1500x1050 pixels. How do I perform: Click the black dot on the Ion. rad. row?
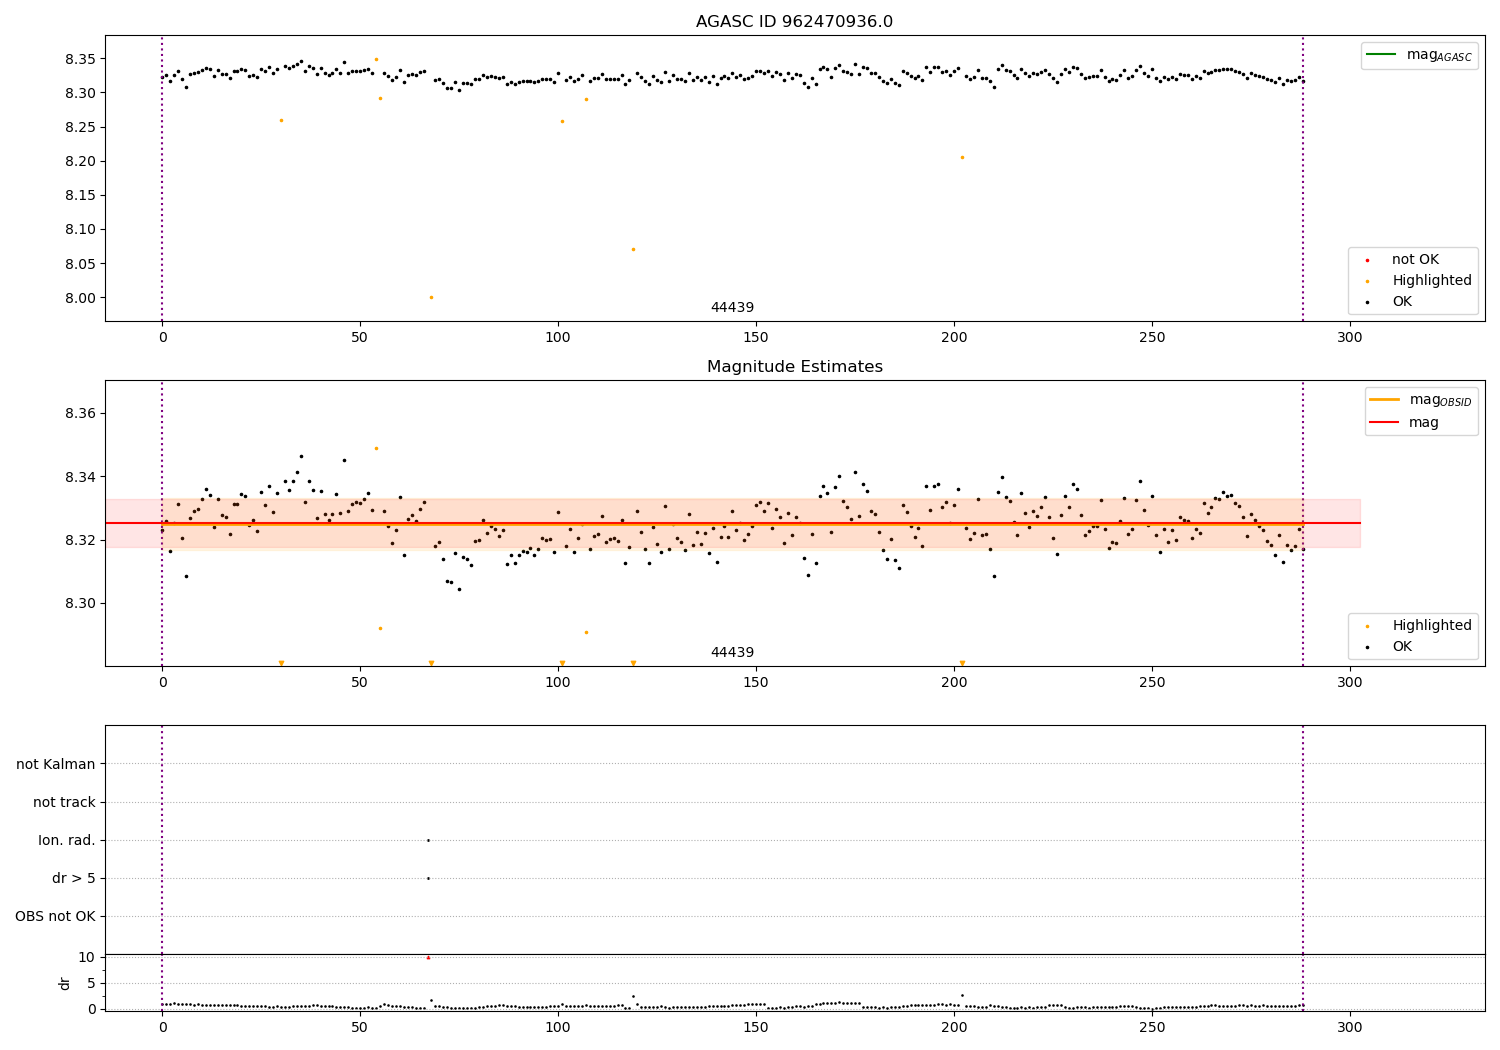coord(428,840)
